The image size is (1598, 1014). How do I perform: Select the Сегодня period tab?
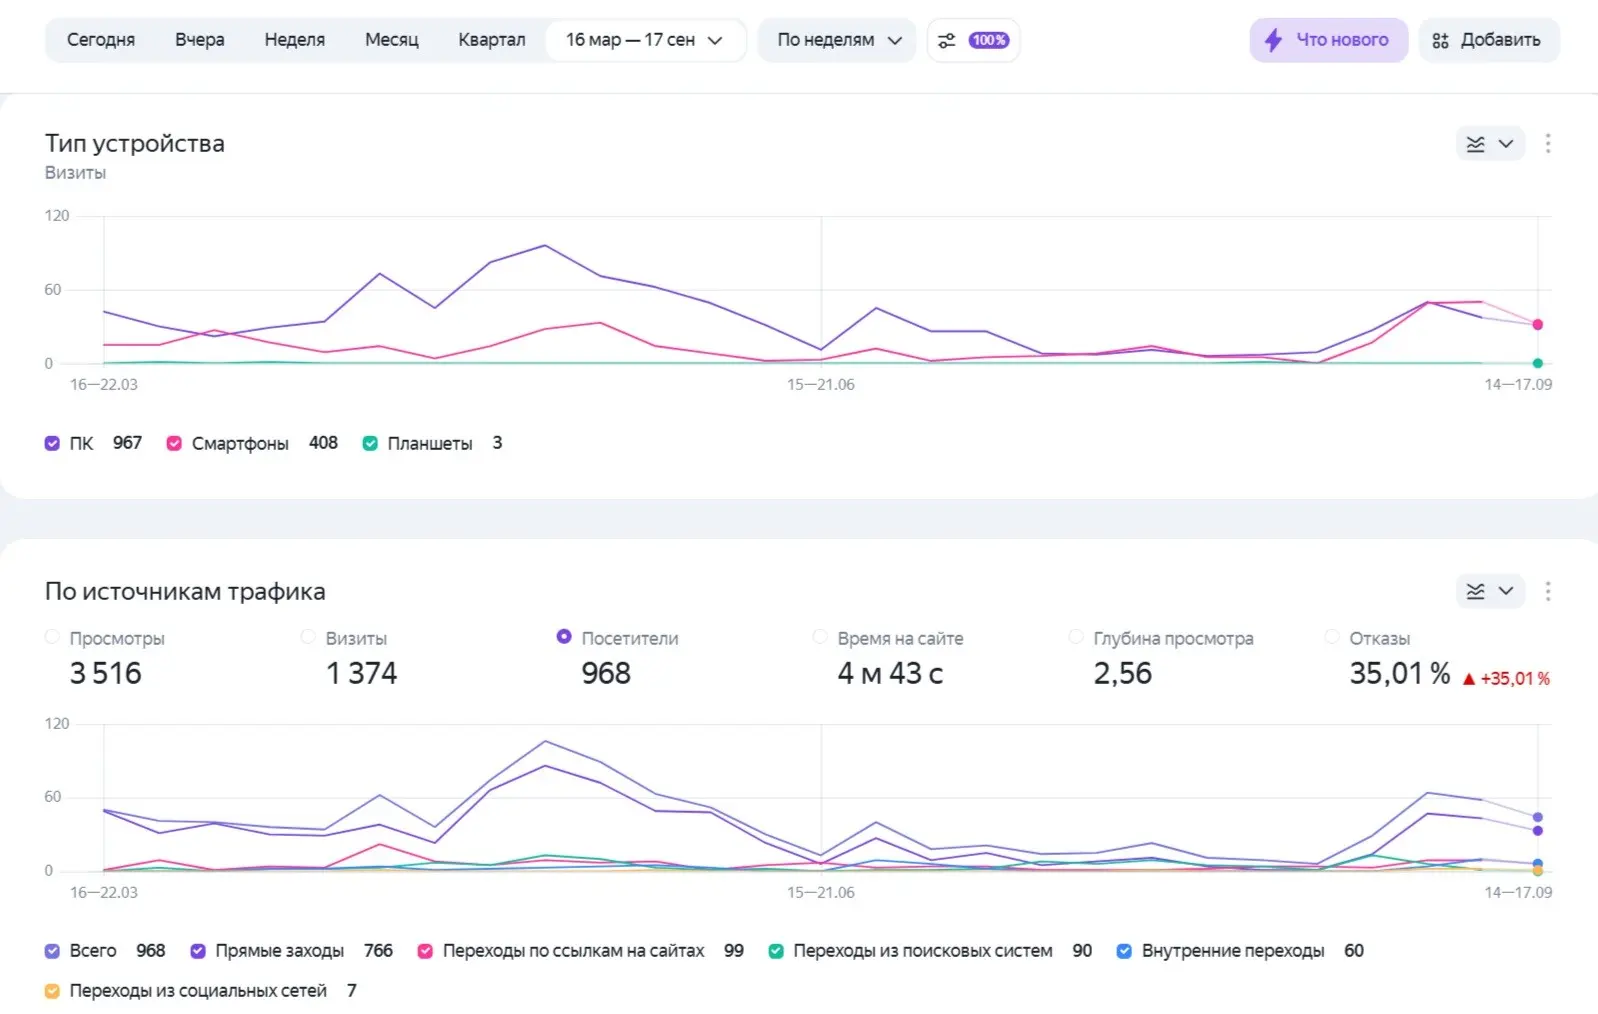[101, 40]
